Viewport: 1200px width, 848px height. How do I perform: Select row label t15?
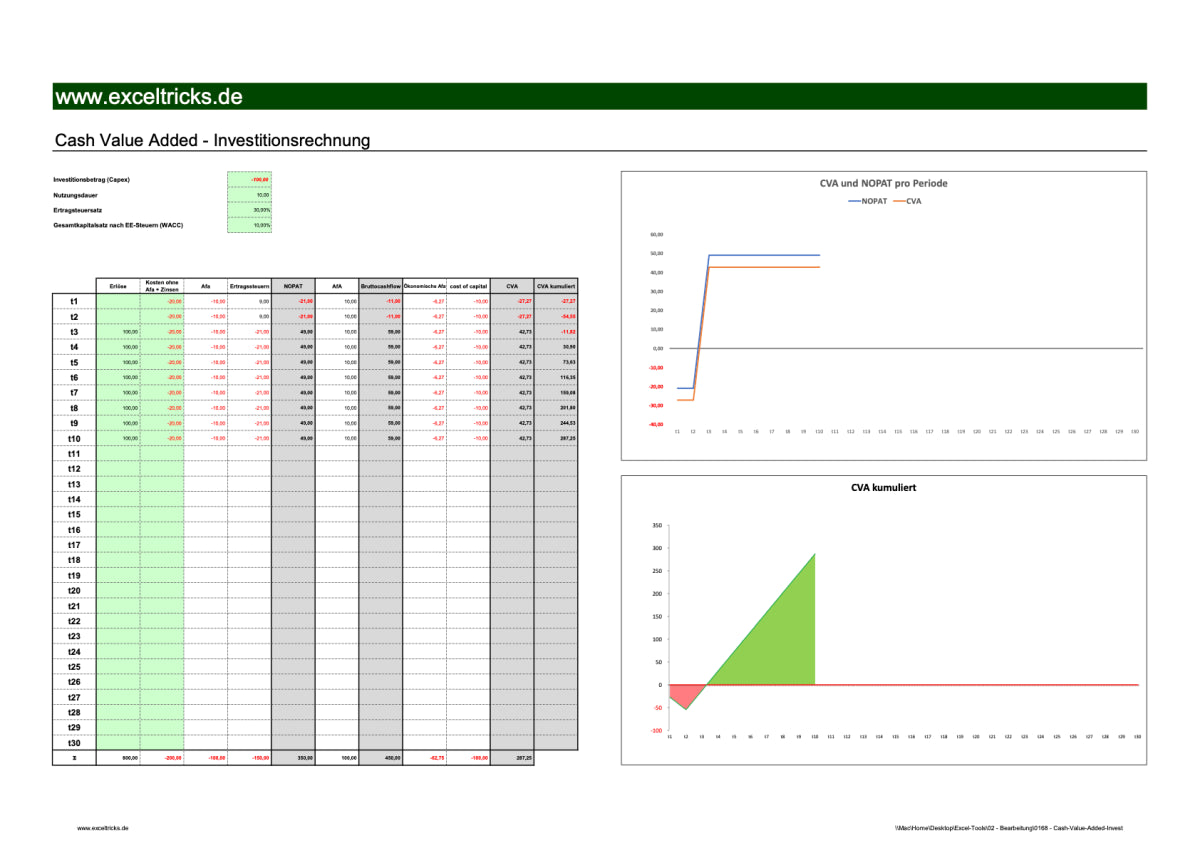click(74, 515)
